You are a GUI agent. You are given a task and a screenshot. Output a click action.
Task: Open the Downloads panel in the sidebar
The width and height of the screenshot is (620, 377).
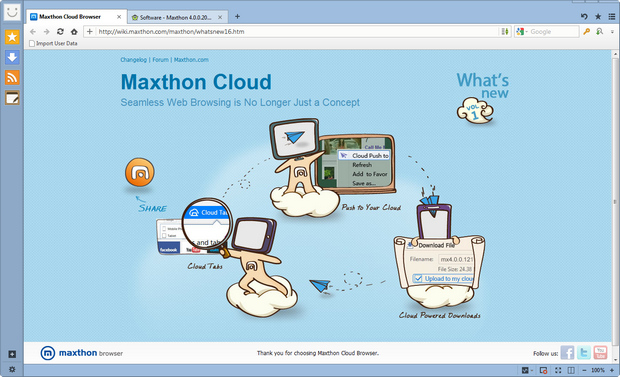(12, 57)
